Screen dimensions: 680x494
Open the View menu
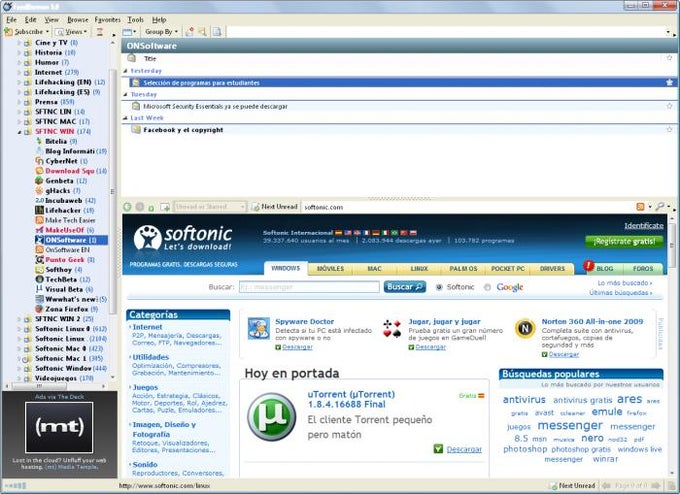[51, 20]
